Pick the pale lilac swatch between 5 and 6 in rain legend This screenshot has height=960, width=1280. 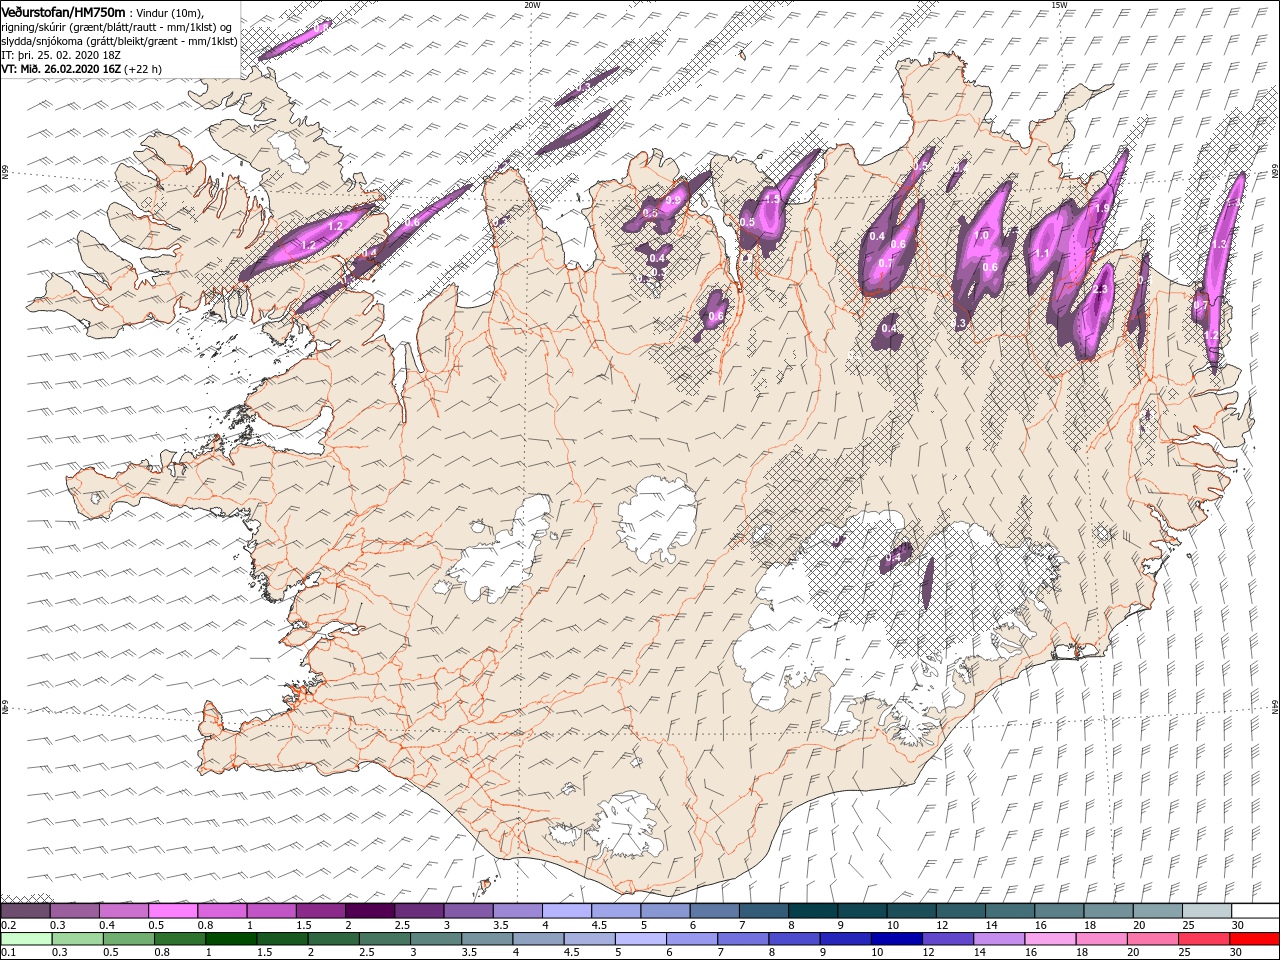639,939
